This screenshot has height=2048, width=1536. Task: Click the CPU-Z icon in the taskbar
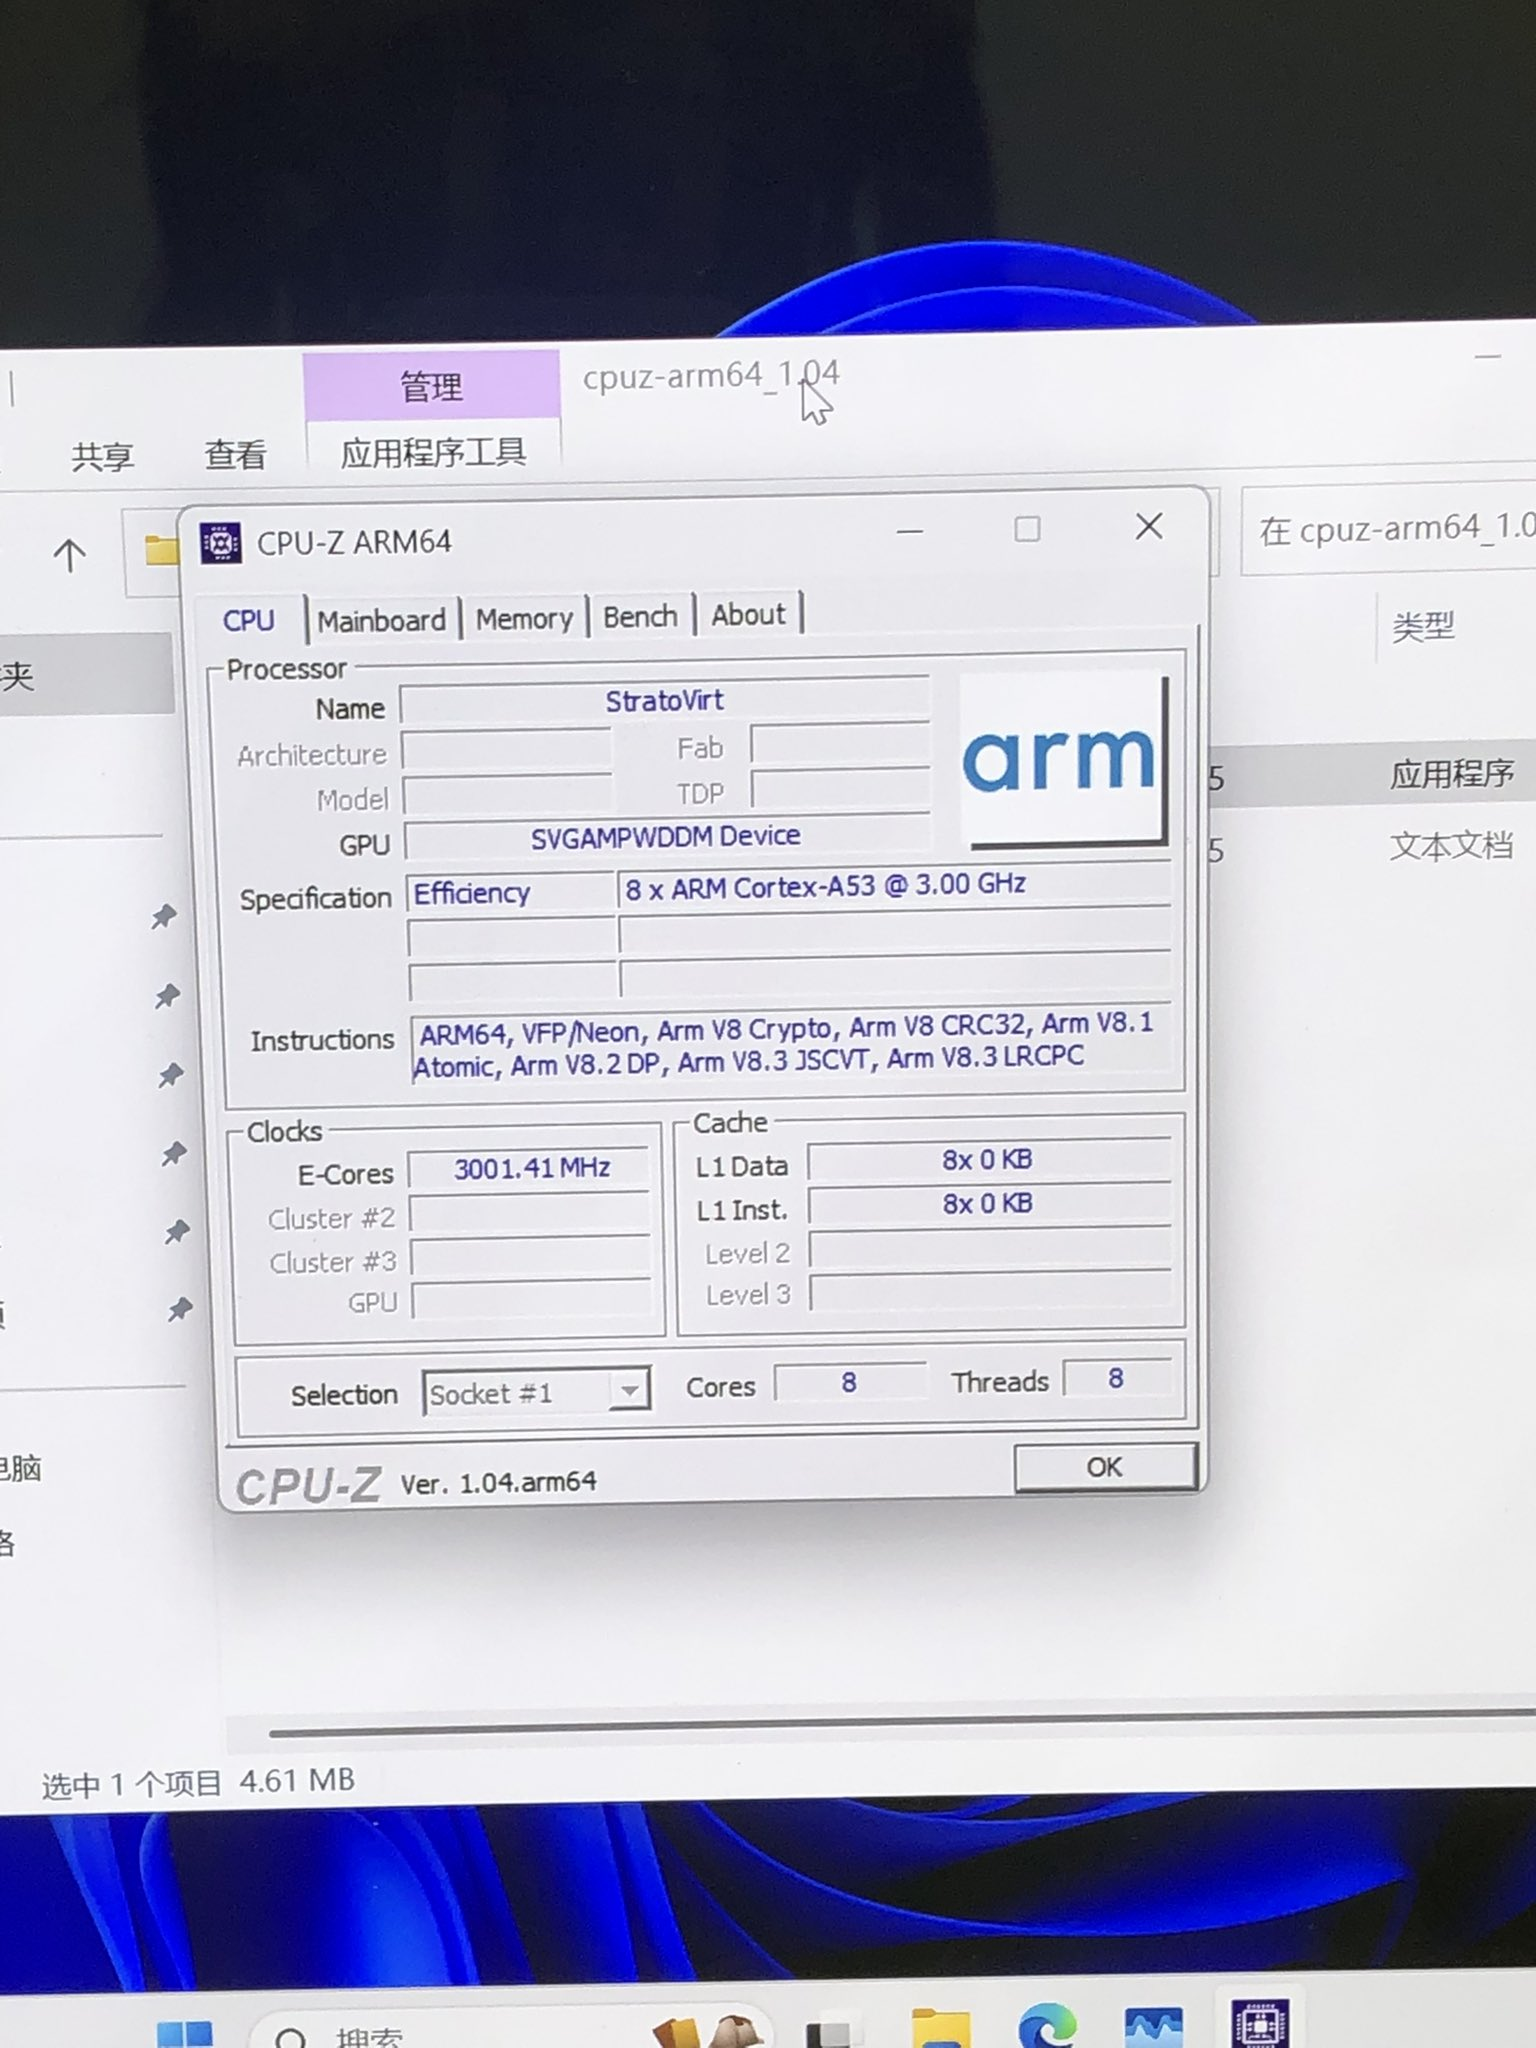pyautogui.click(x=1260, y=2024)
